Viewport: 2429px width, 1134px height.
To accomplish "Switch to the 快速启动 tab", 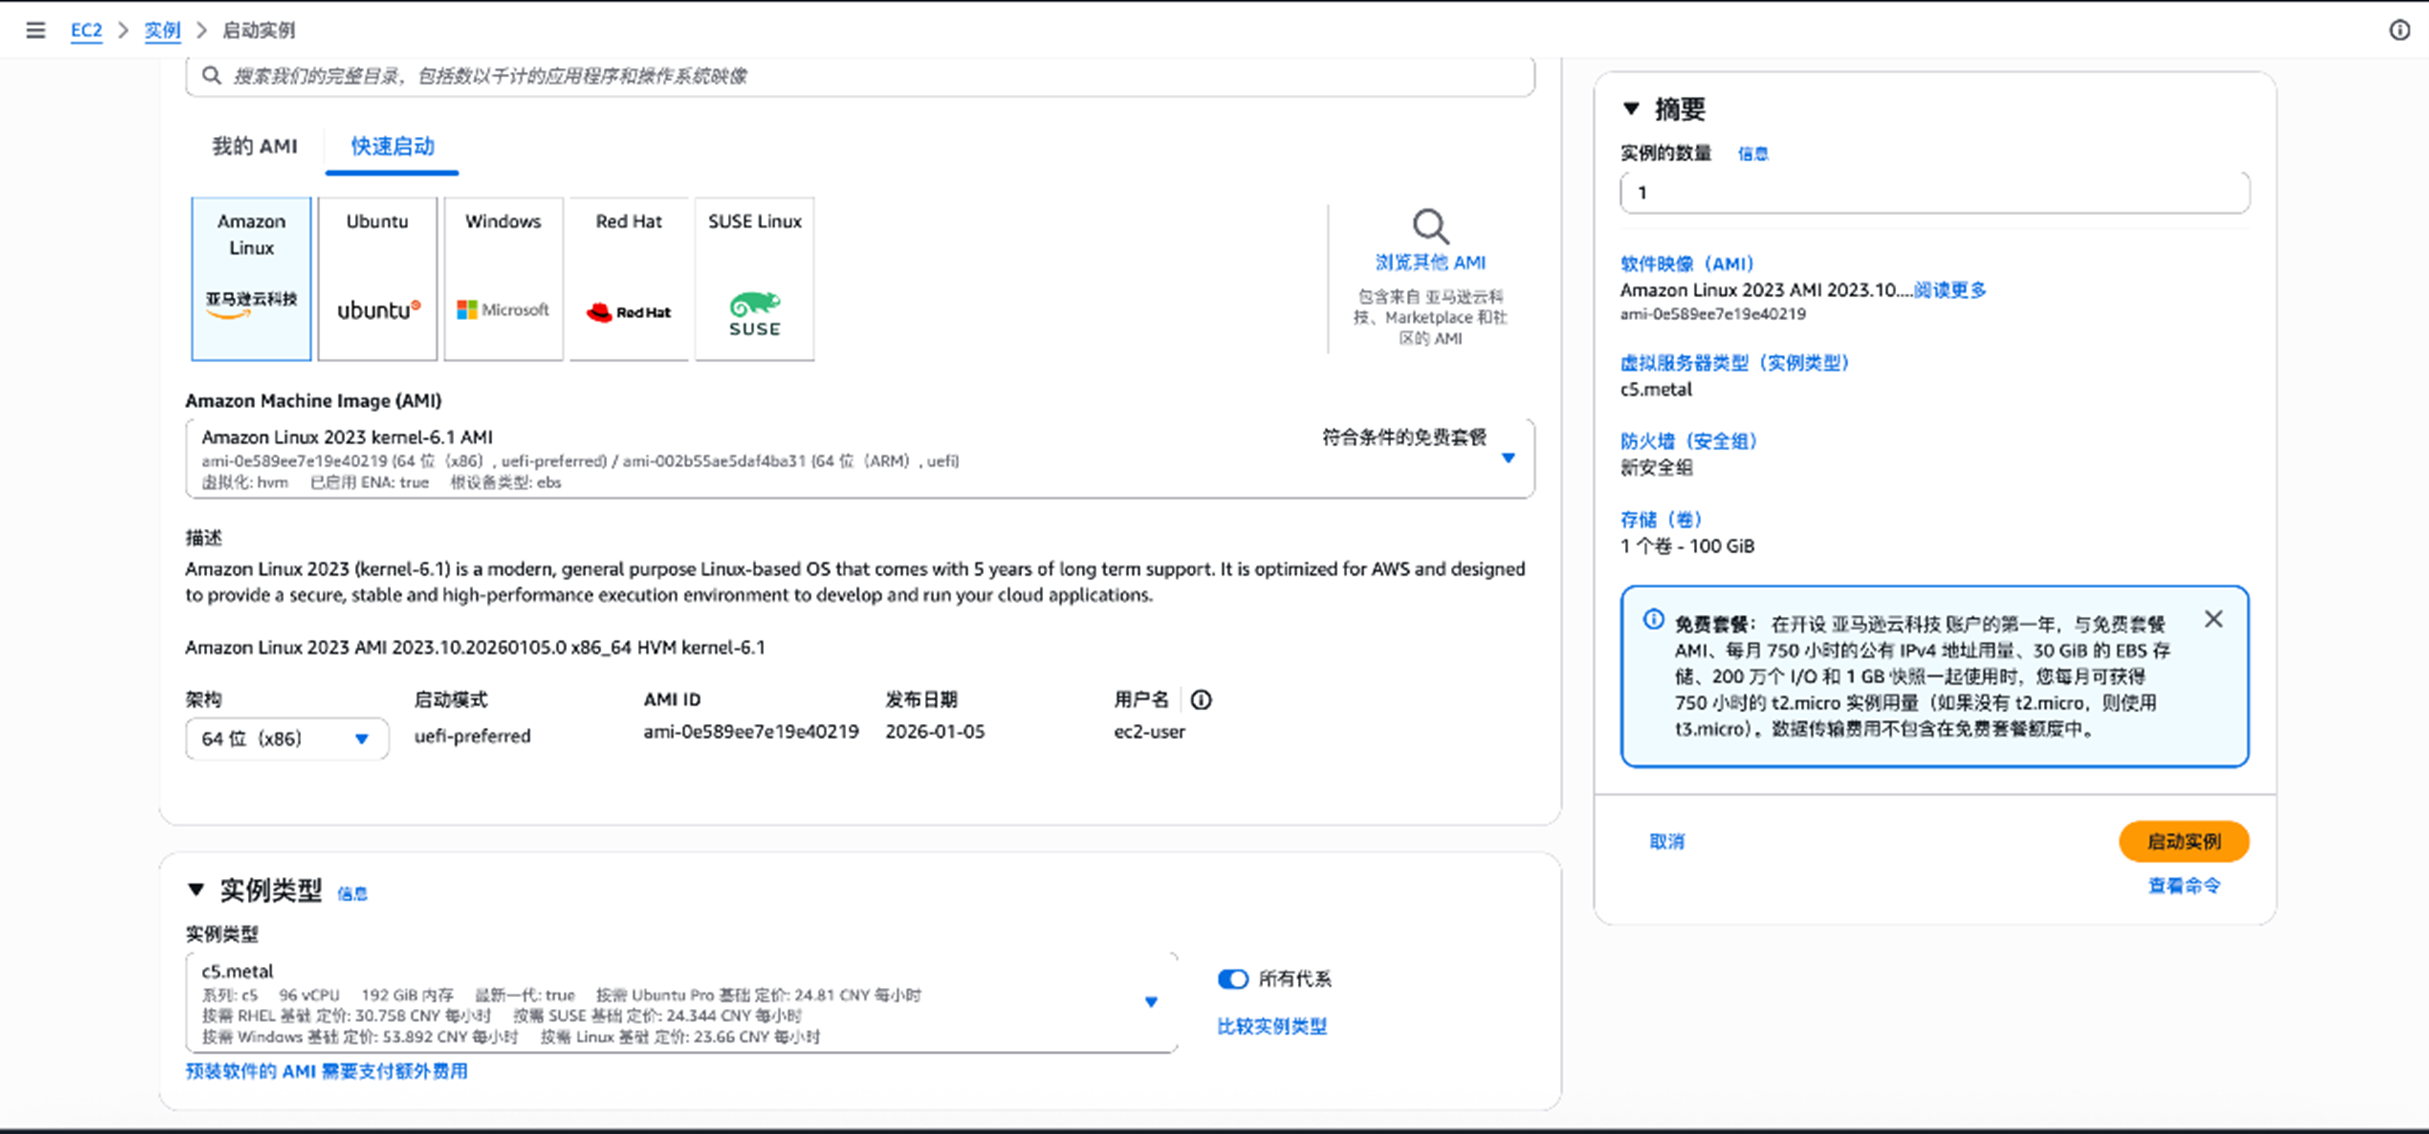I will pos(392,146).
